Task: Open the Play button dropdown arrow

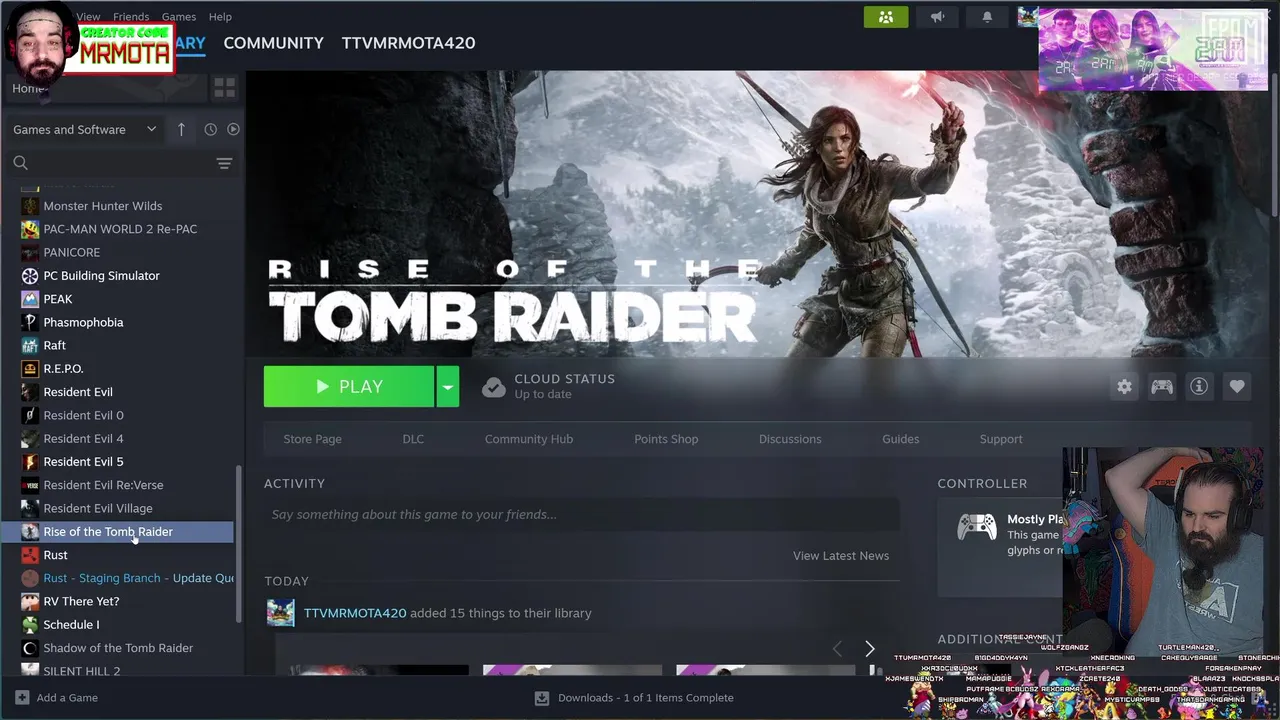Action: (x=448, y=387)
